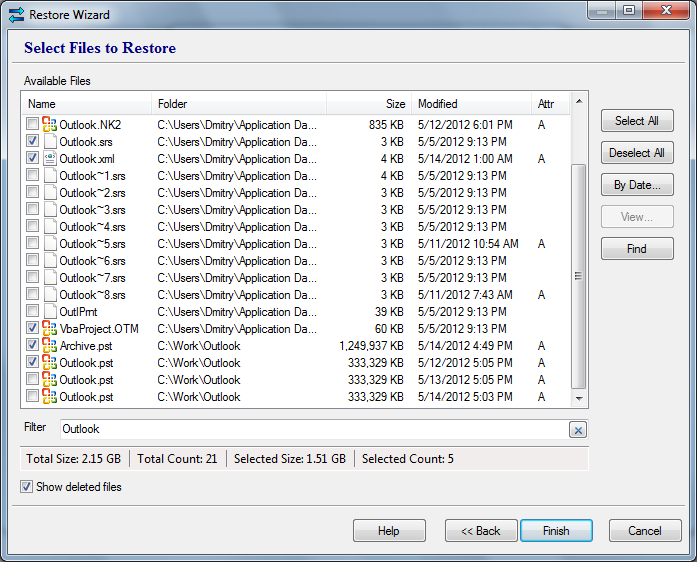Clear the filter with the X icon
The height and width of the screenshot is (562, 697).
coord(578,429)
